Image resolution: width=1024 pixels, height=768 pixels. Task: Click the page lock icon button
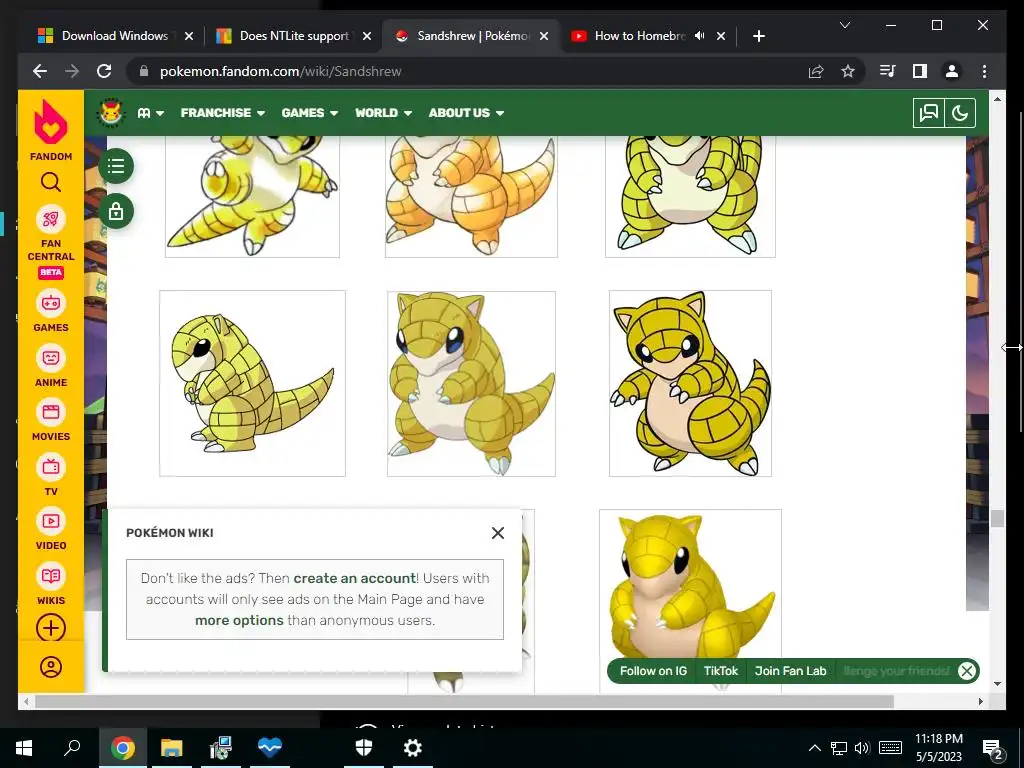pos(116,211)
